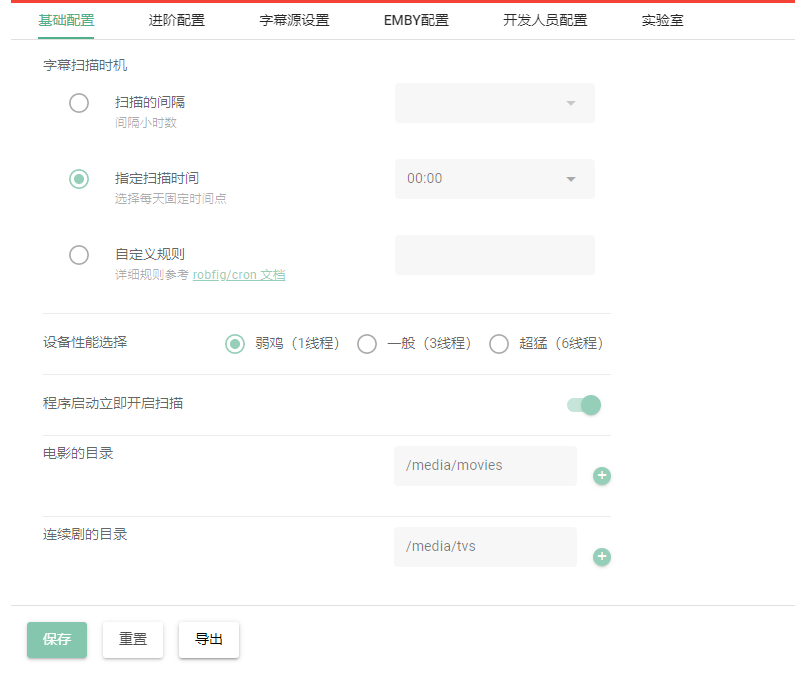Switch to 基础配置 tab
Image resolution: width=795 pixels, height=687 pixels.
point(66,20)
